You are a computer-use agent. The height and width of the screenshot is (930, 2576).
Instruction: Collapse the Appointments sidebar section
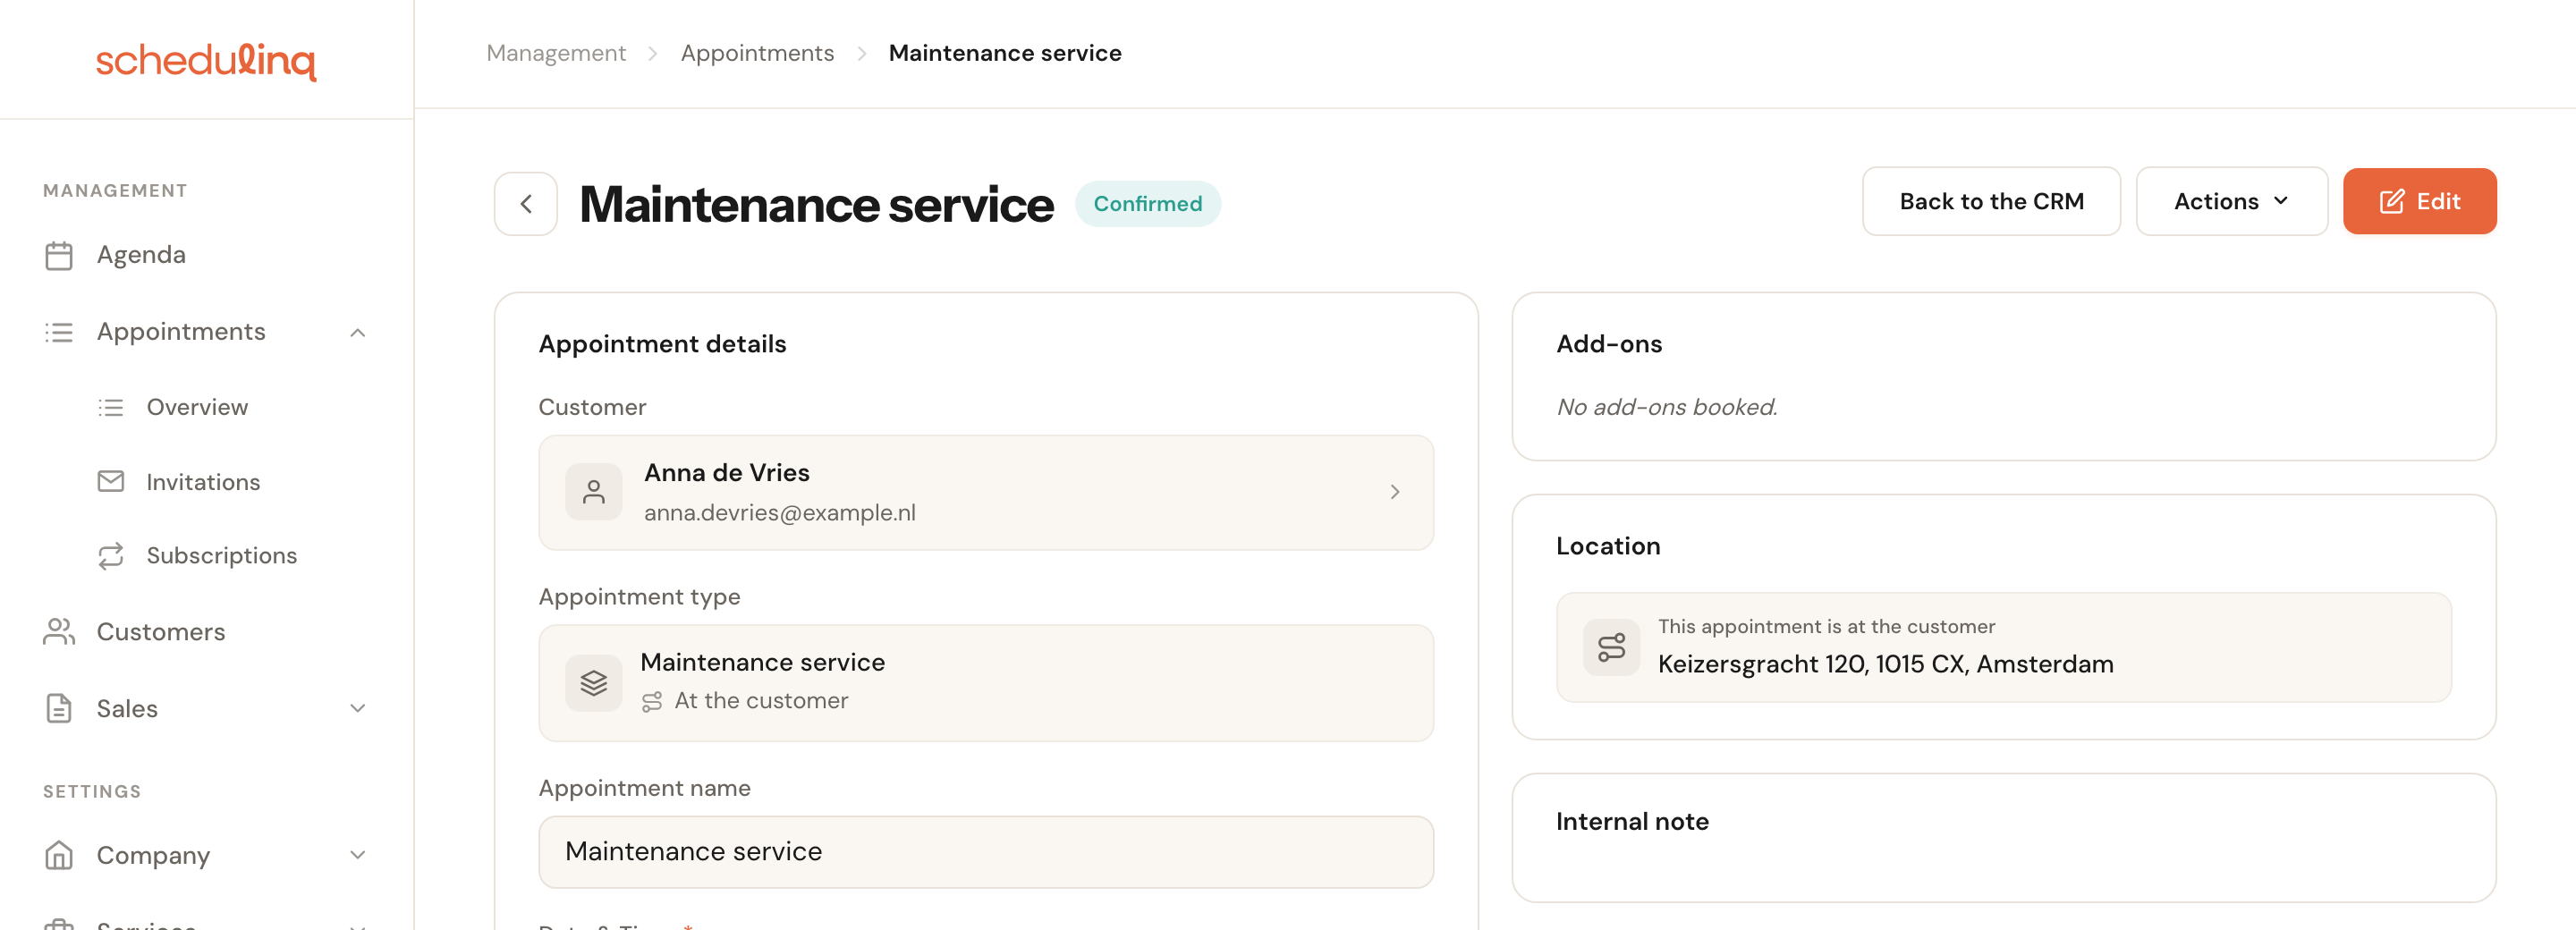click(358, 333)
